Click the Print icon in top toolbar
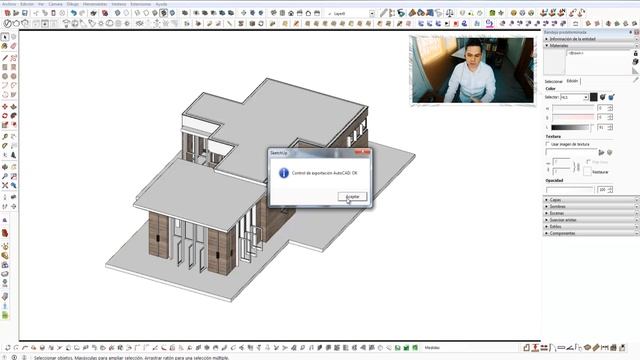 [93, 13]
